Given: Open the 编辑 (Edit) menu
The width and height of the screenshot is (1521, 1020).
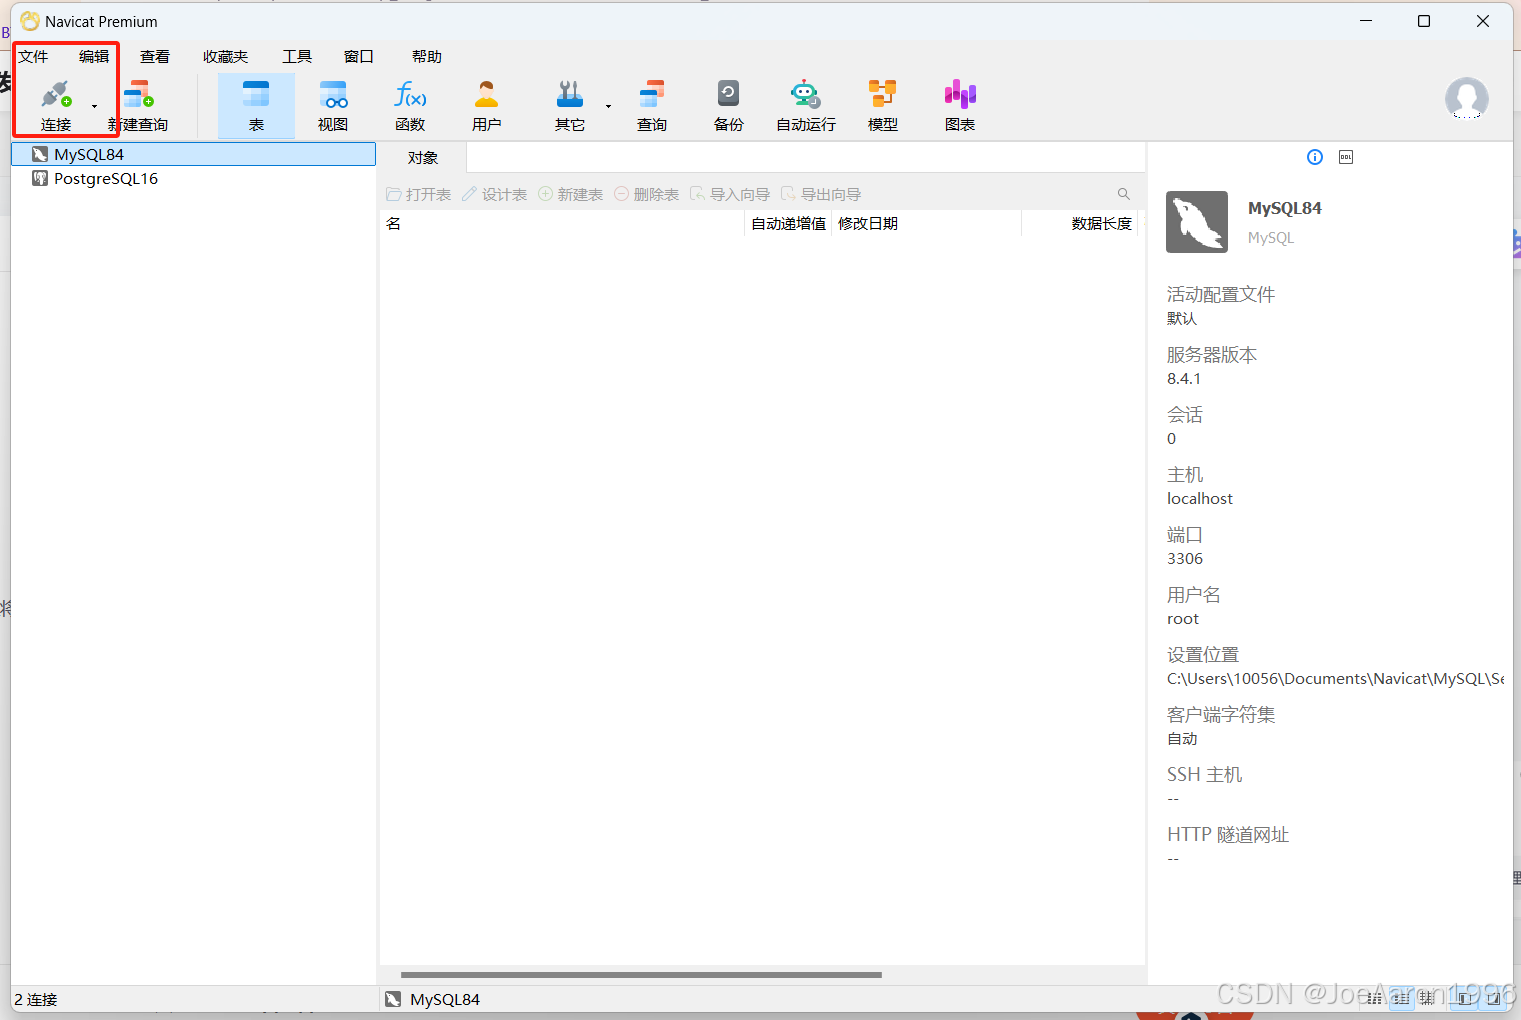Looking at the screenshot, I should coord(94,57).
